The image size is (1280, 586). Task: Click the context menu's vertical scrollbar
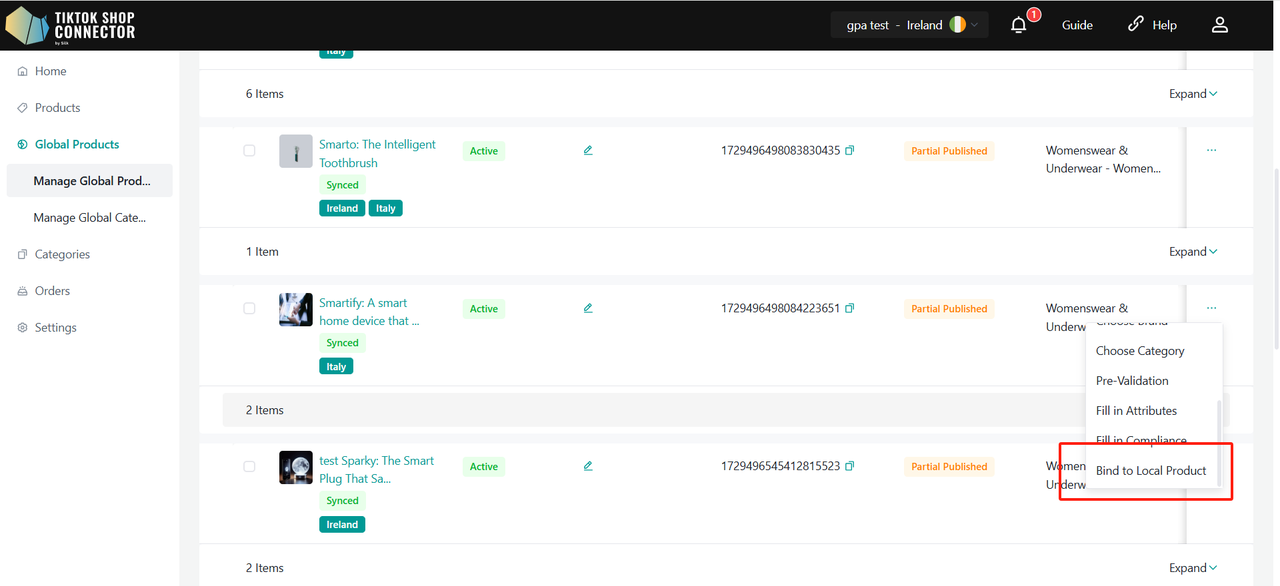point(1218,440)
